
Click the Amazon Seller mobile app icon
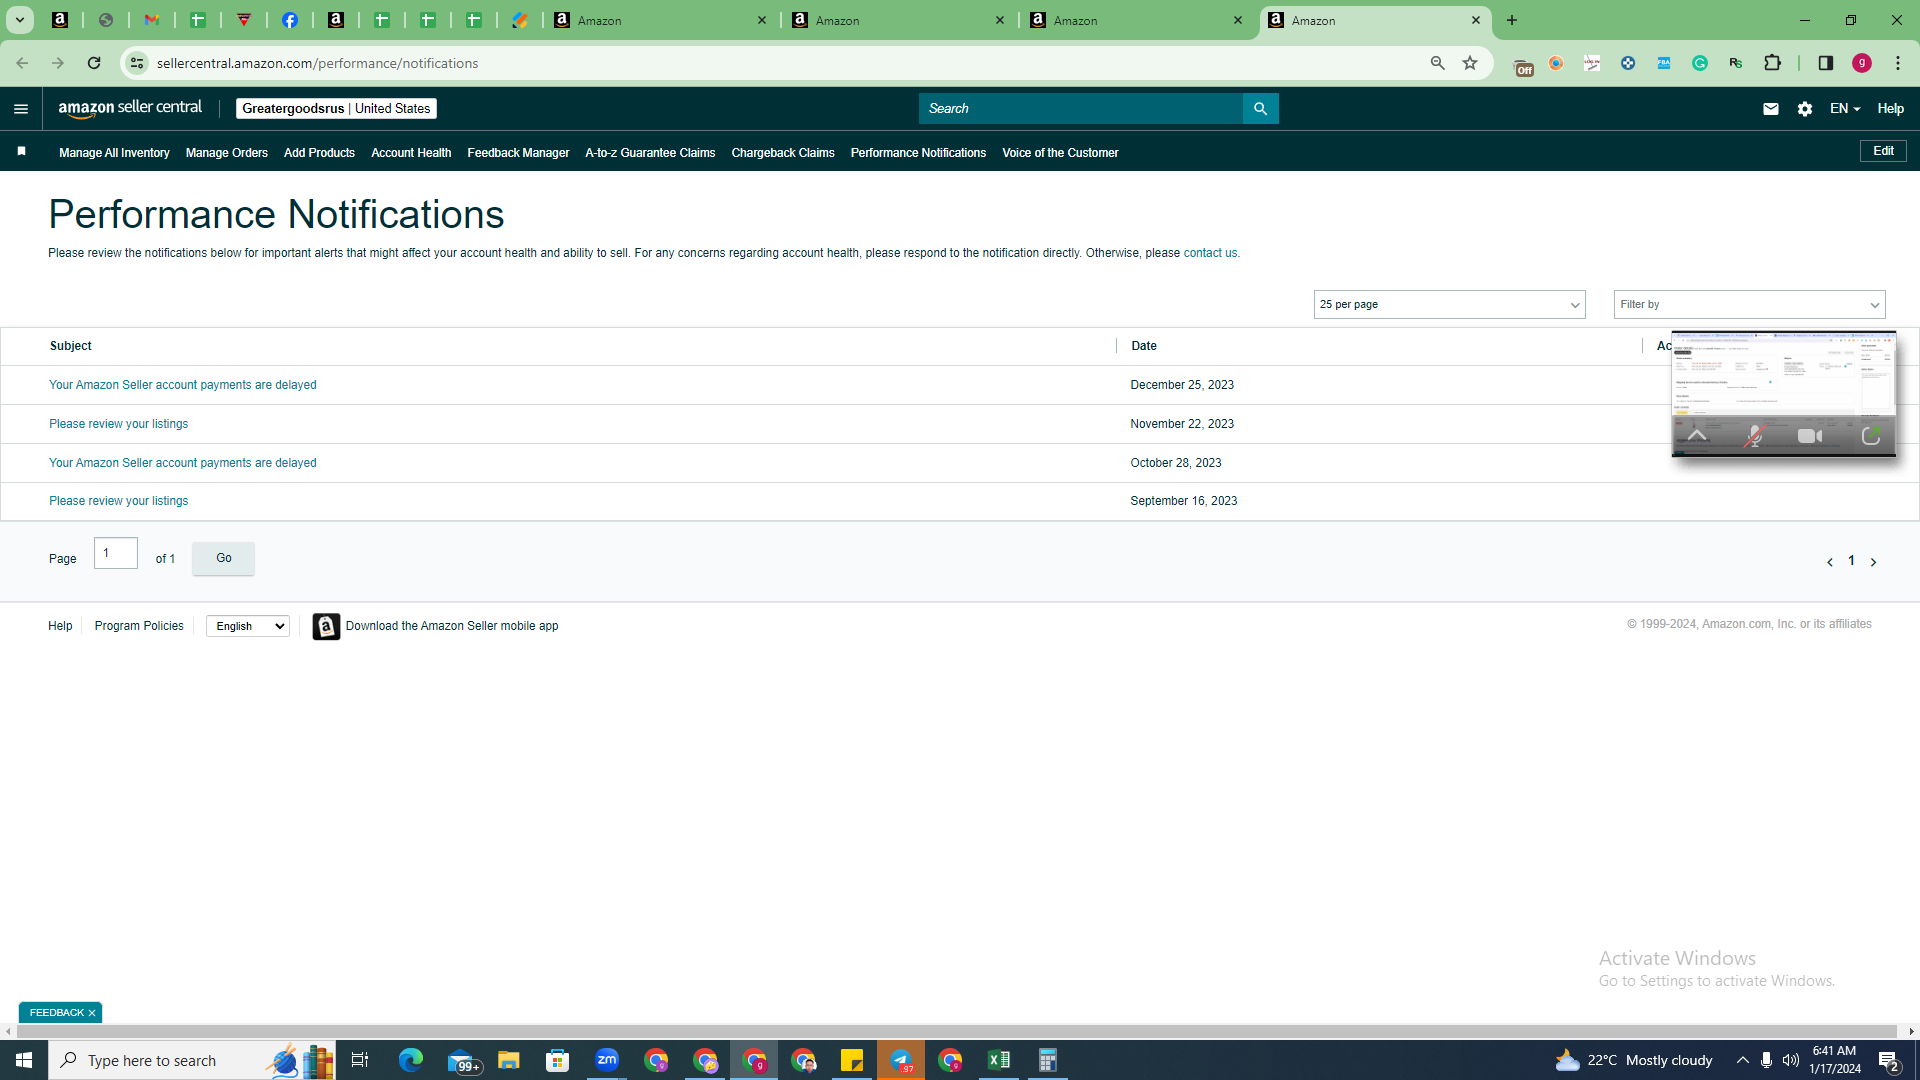pyautogui.click(x=326, y=626)
